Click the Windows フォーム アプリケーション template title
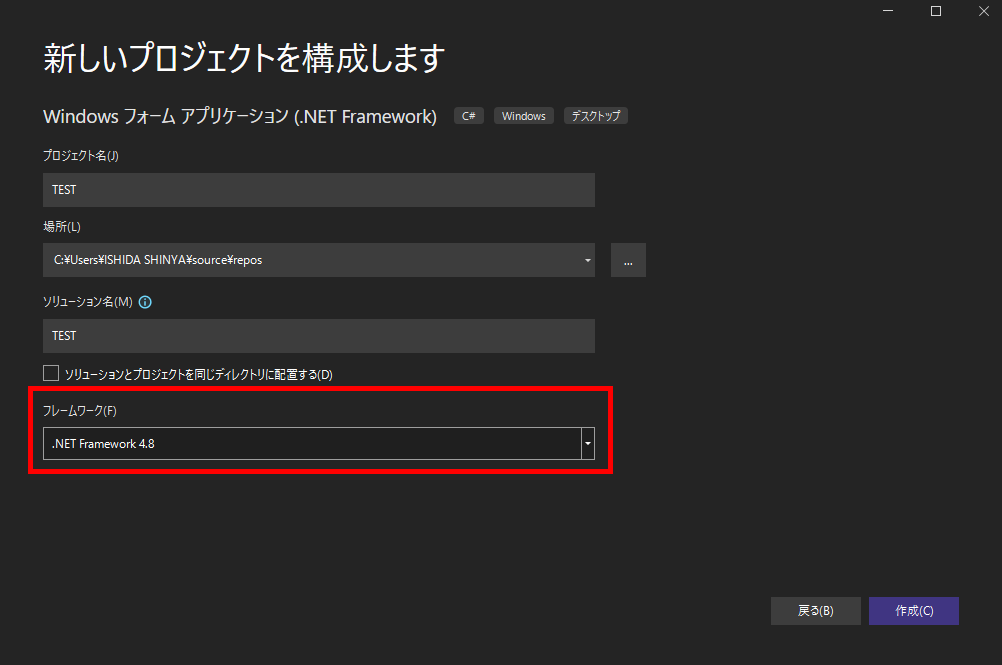 click(240, 116)
